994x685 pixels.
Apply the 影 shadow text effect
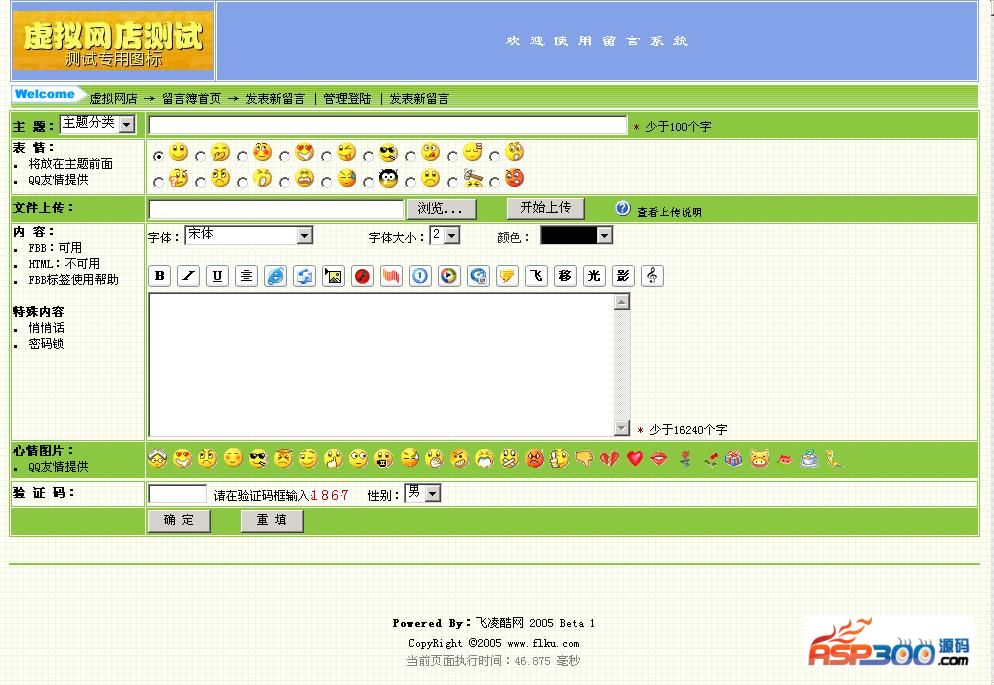coord(623,276)
